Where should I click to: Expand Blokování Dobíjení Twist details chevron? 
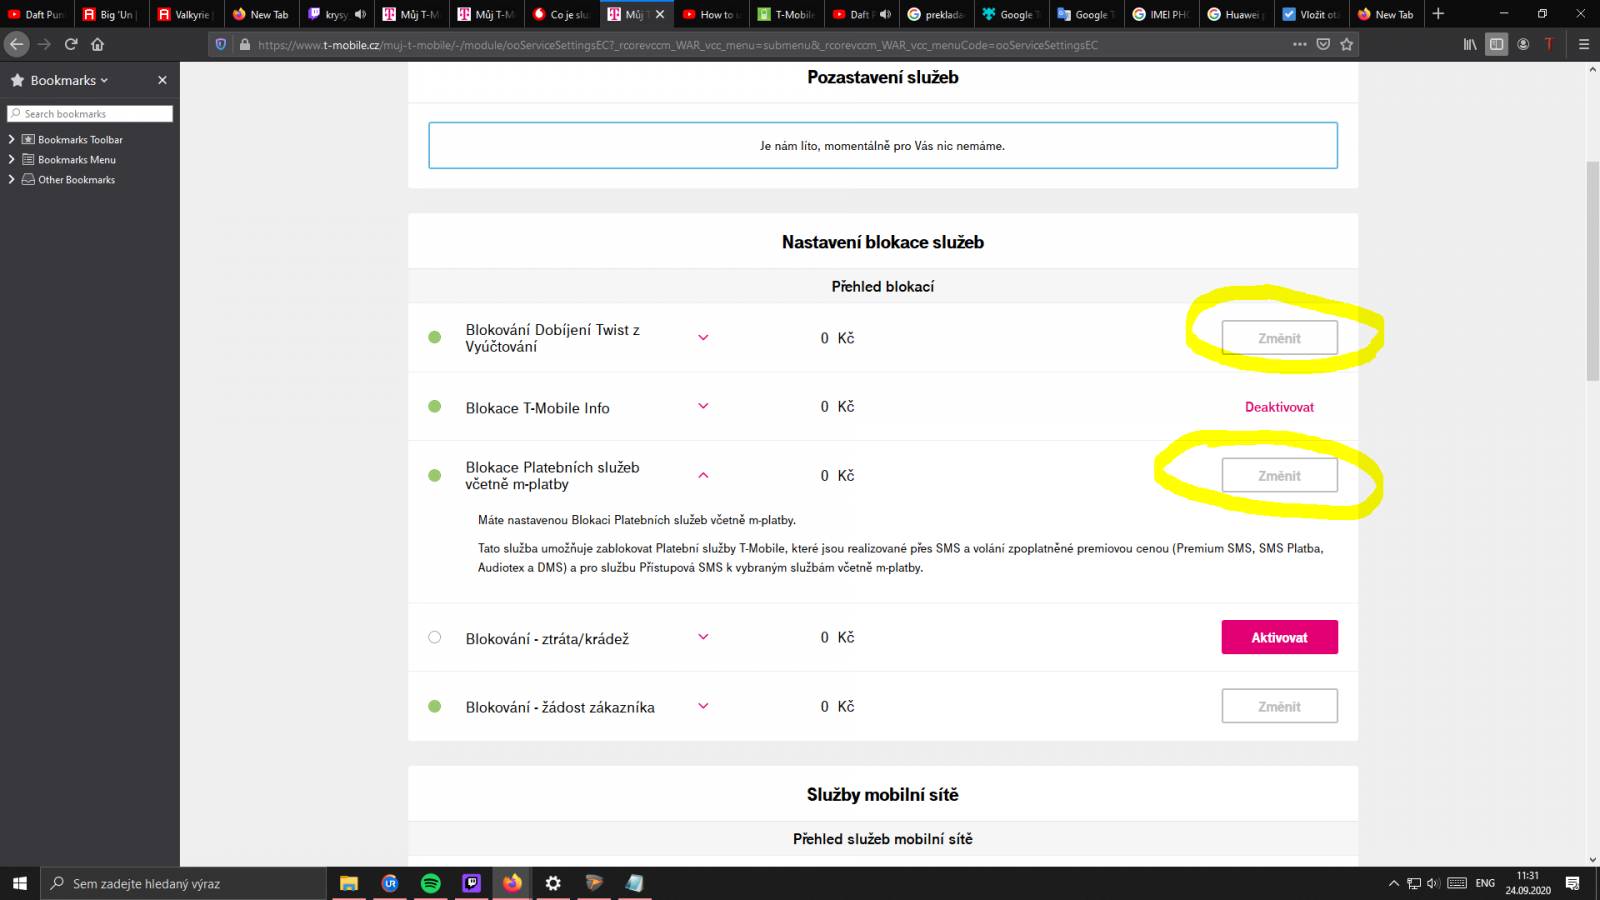point(703,338)
